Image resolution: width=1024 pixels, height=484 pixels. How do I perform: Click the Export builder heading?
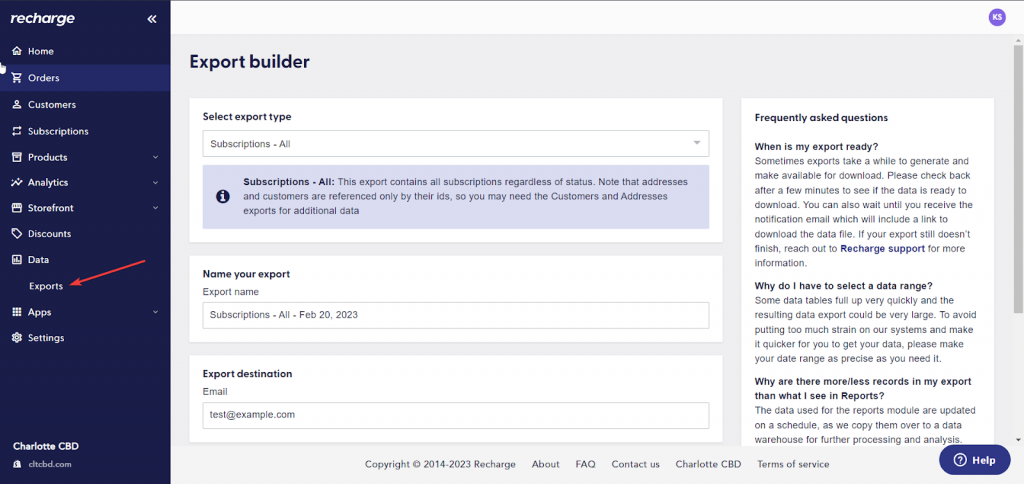pyautogui.click(x=249, y=62)
